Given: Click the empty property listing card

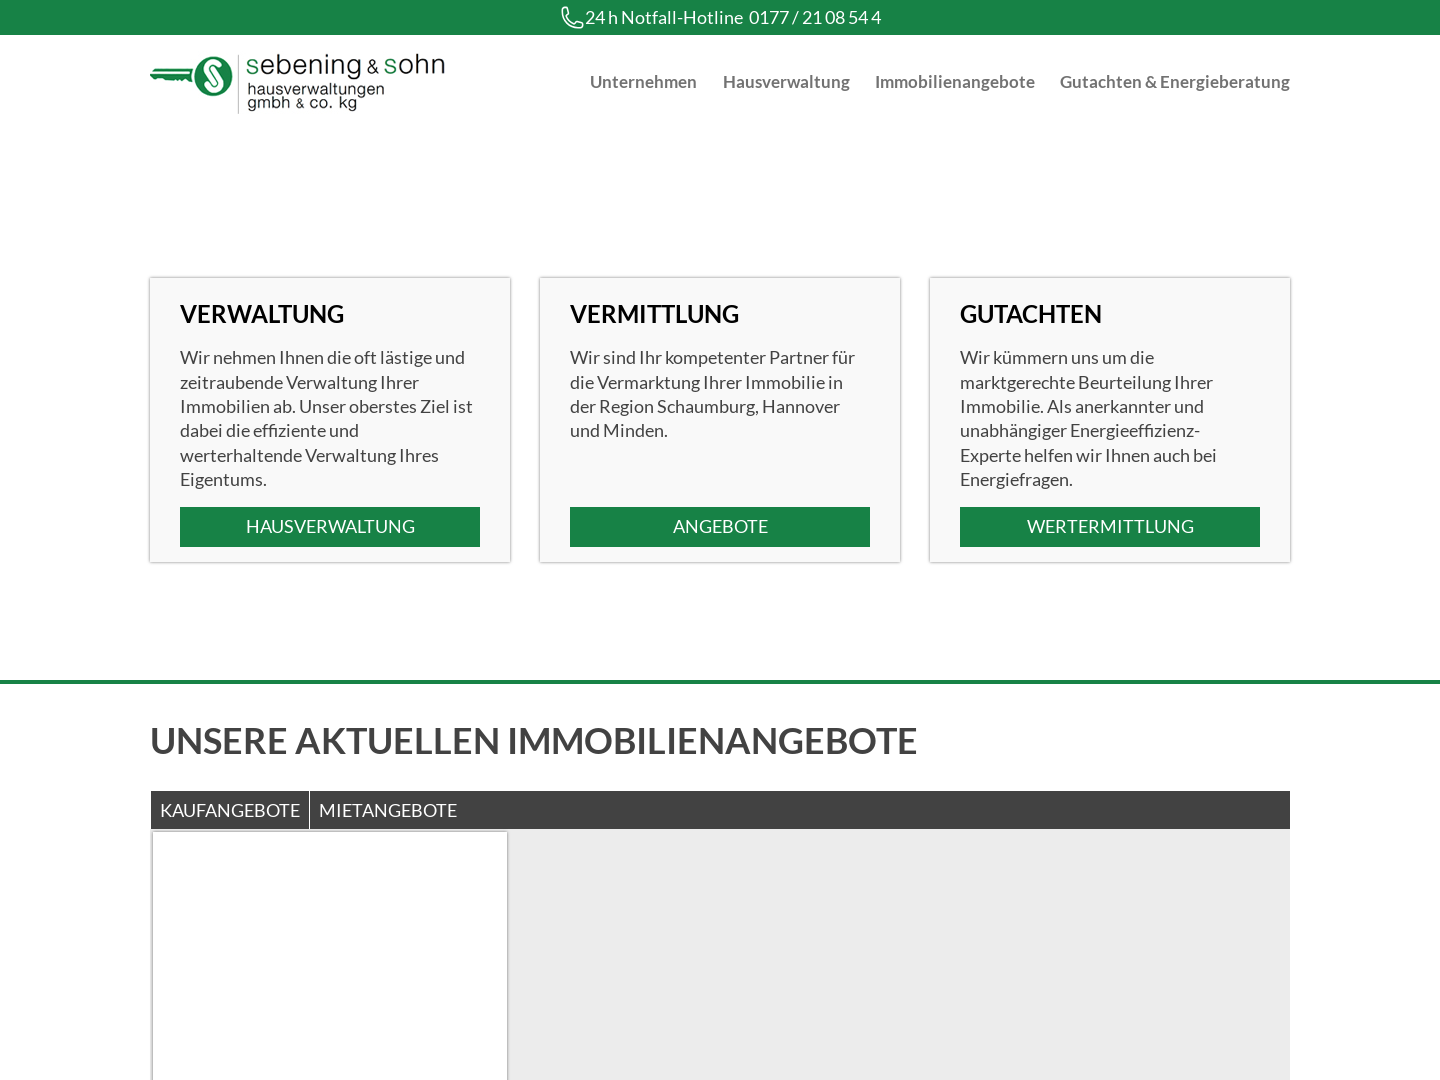Looking at the screenshot, I should [x=330, y=955].
